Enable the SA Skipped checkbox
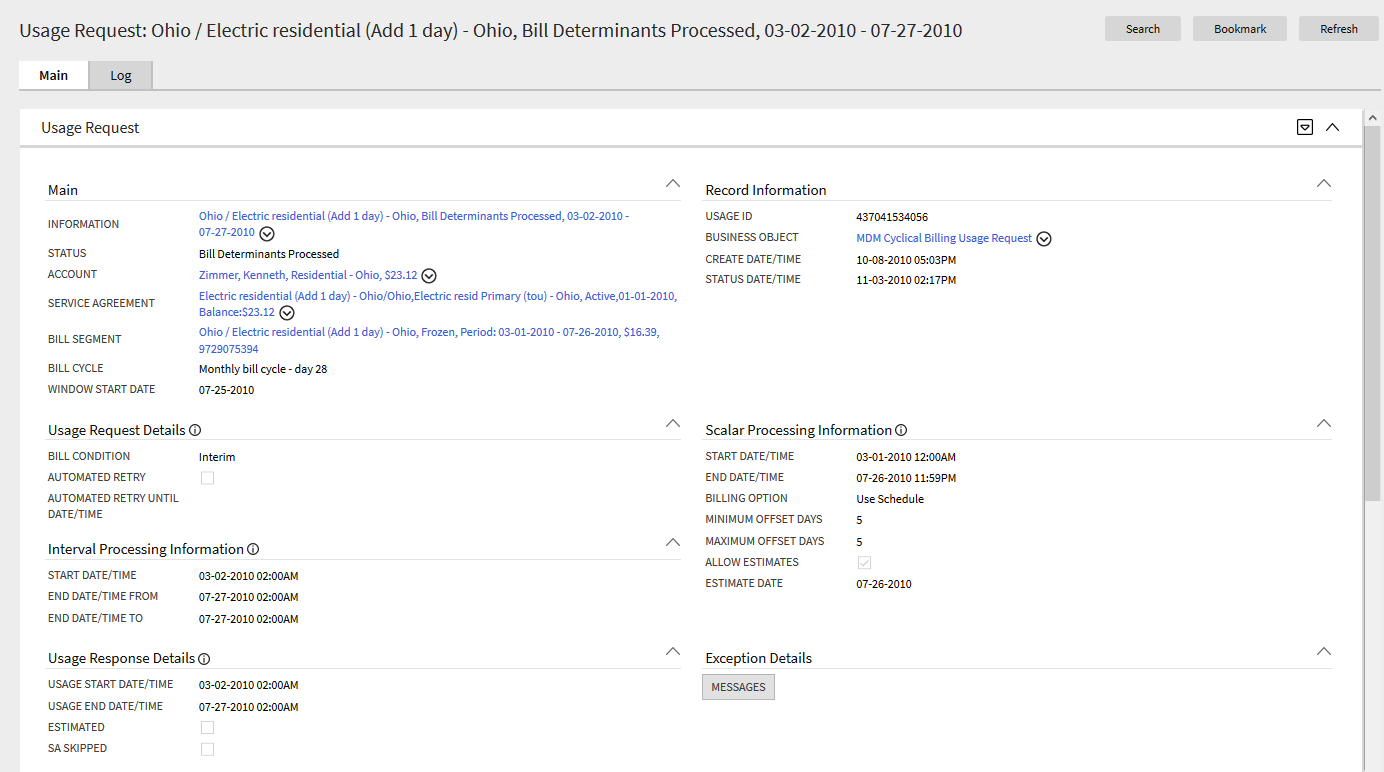Screen dimensions: 1384x772 click(x=207, y=748)
